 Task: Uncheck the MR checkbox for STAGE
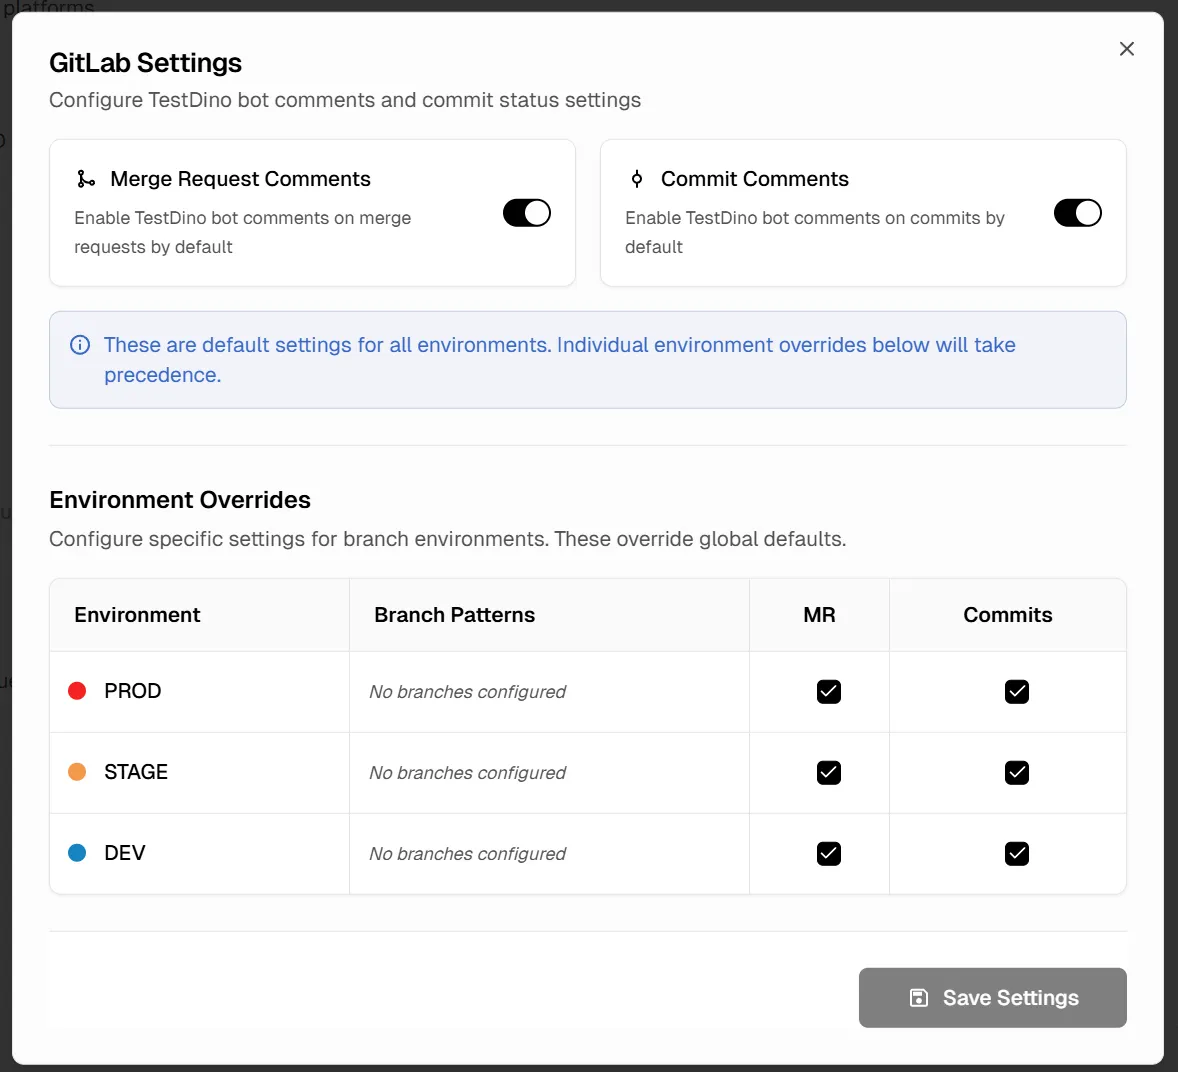click(x=829, y=772)
